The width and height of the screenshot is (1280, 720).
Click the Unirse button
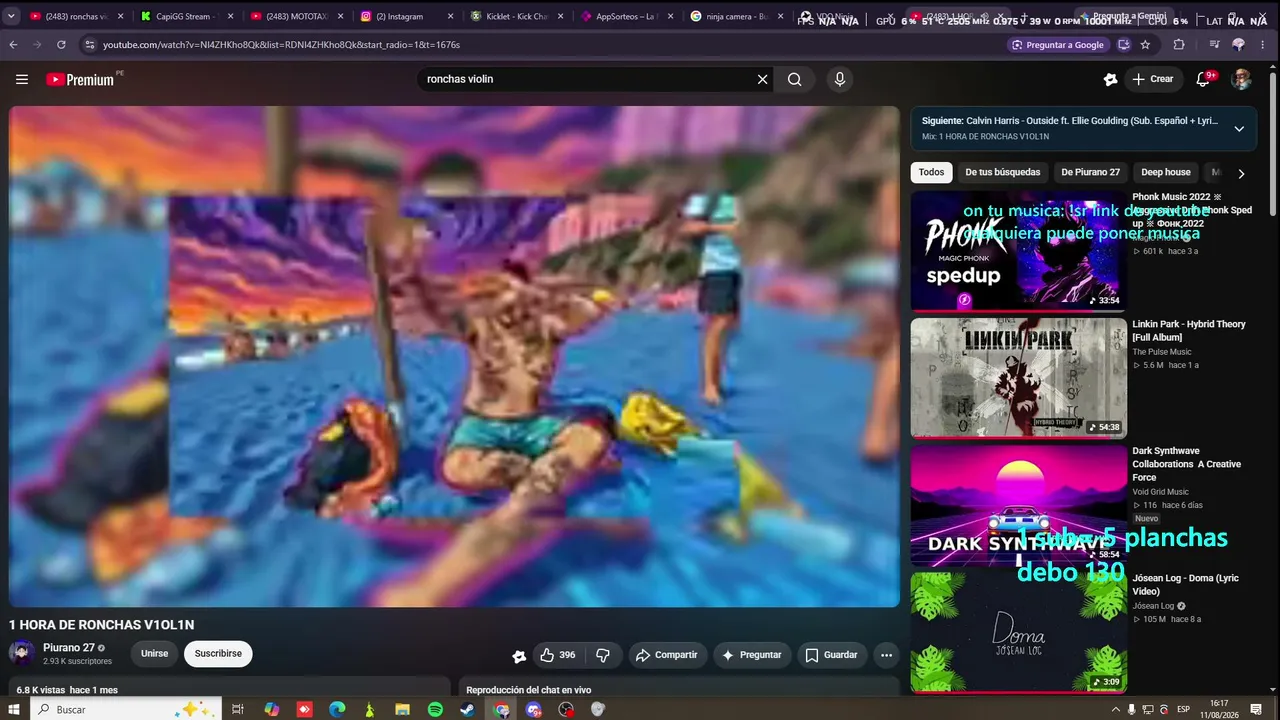(x=154, y=654)
